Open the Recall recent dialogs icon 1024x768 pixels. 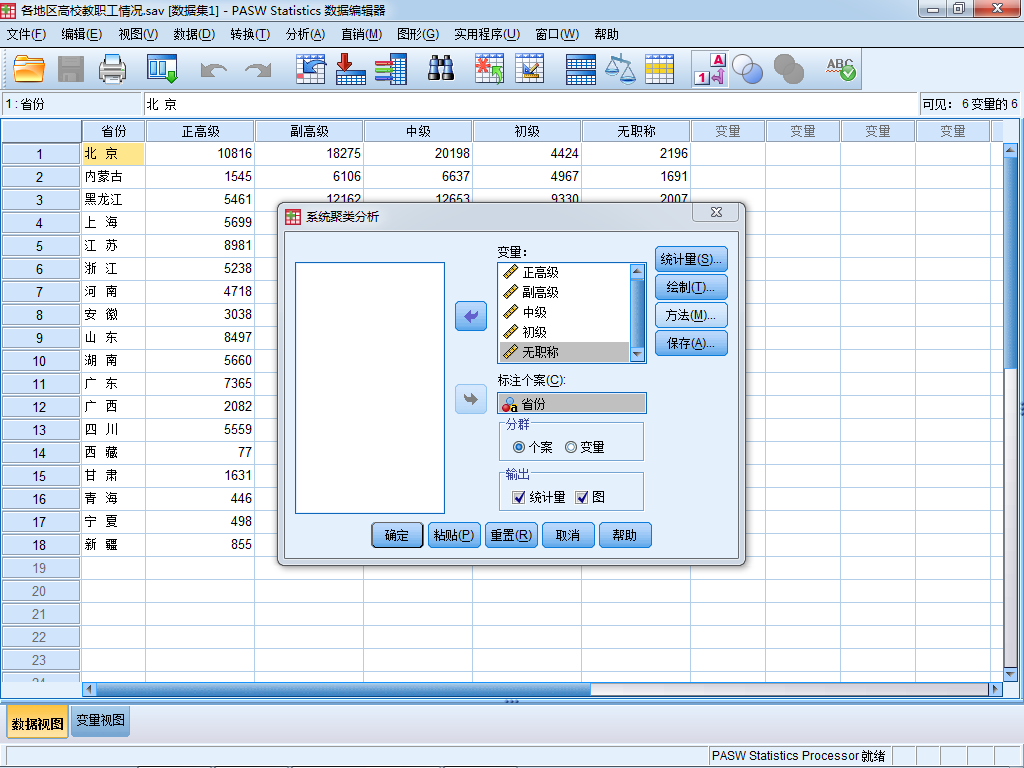pos(162,69)
